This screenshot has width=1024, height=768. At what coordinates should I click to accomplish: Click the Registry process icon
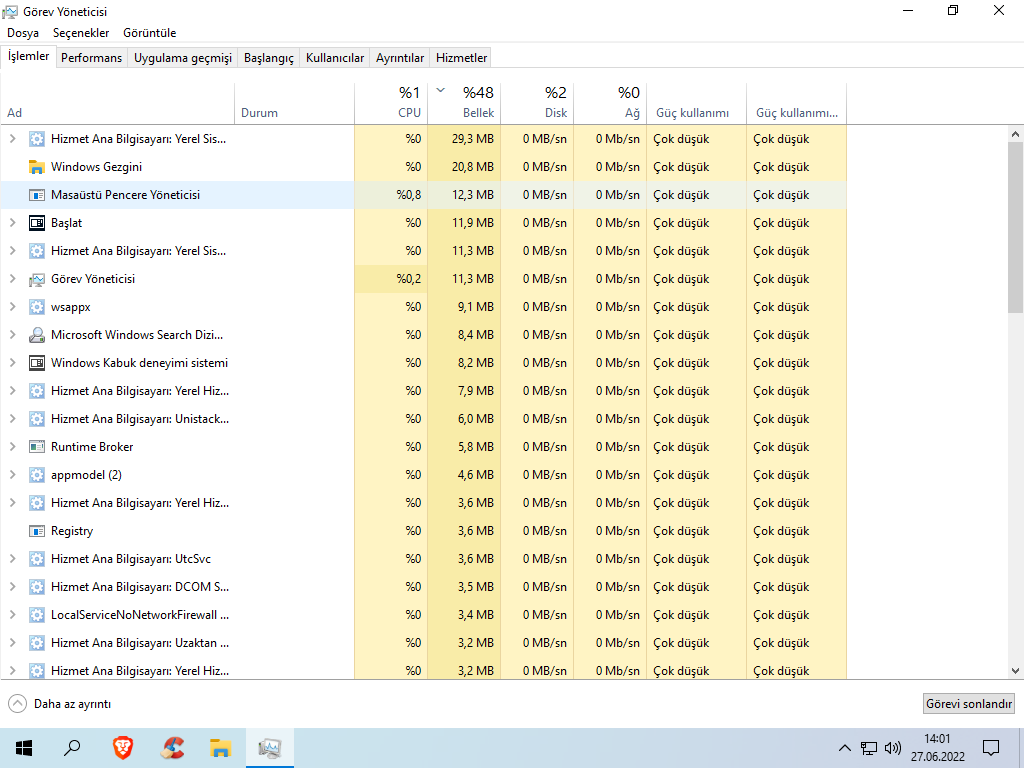coord(37,531)
